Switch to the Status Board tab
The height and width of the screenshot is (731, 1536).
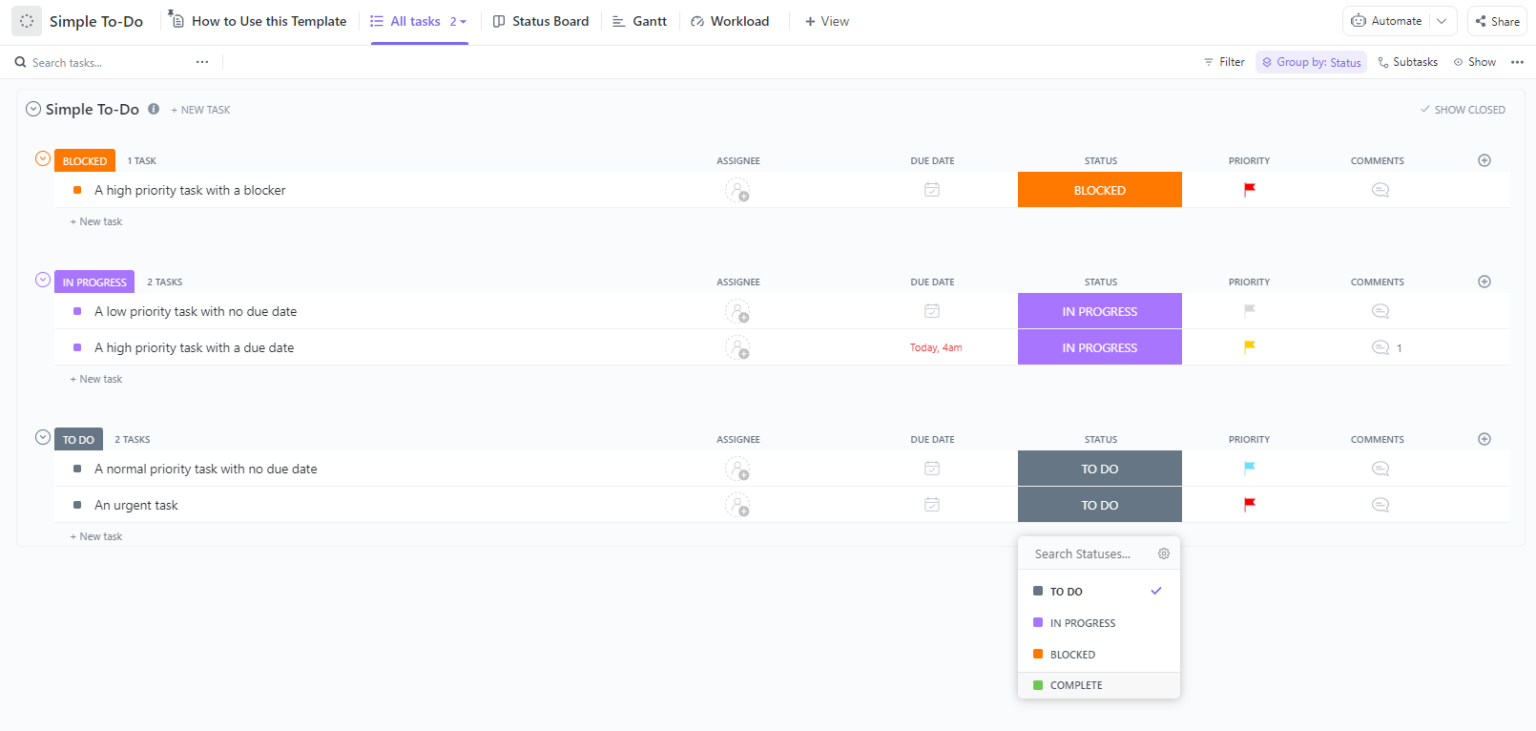tap(540, 20)
